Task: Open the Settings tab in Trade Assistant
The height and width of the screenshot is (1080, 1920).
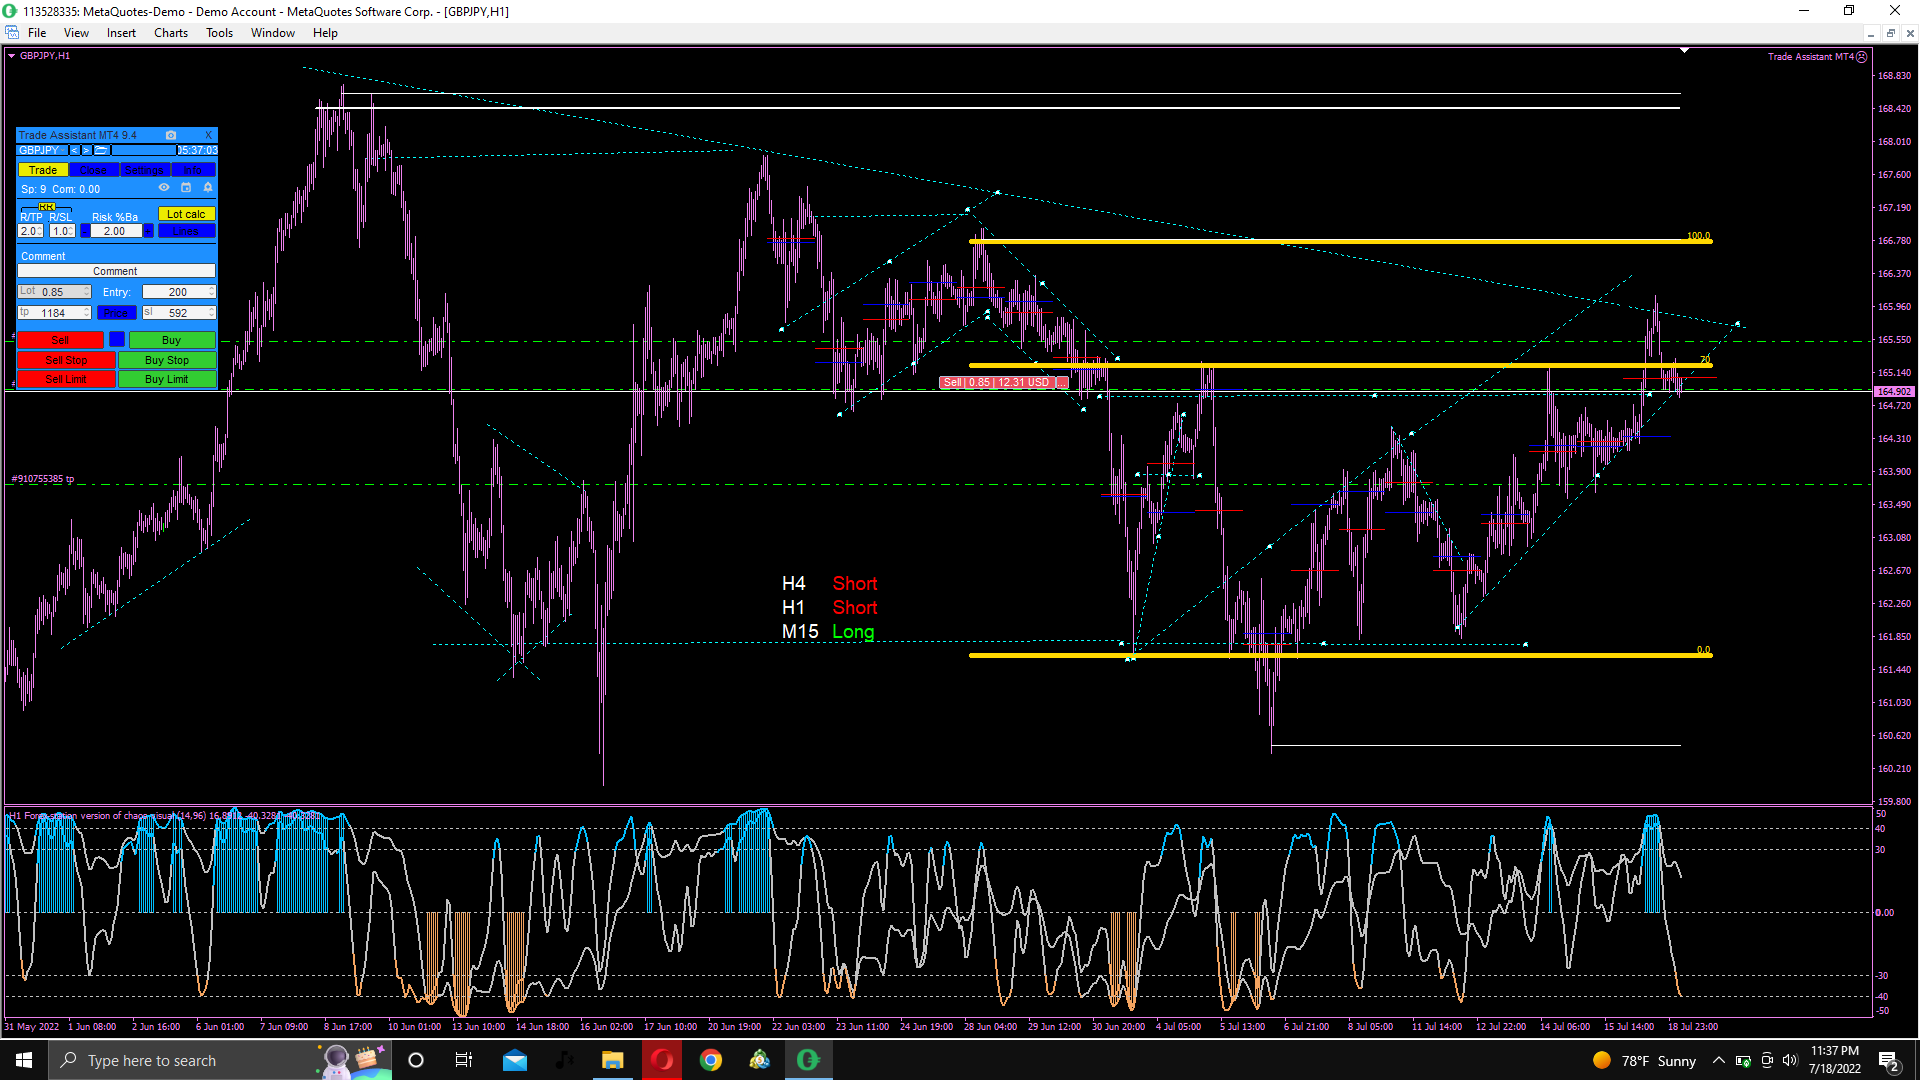Action: [x=144, y=170]
